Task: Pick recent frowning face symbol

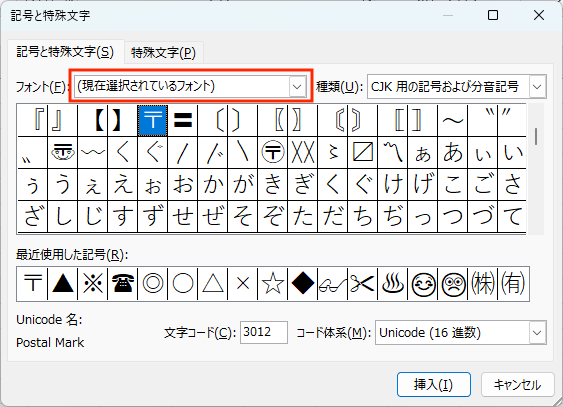Action: (x=453, y=284)
